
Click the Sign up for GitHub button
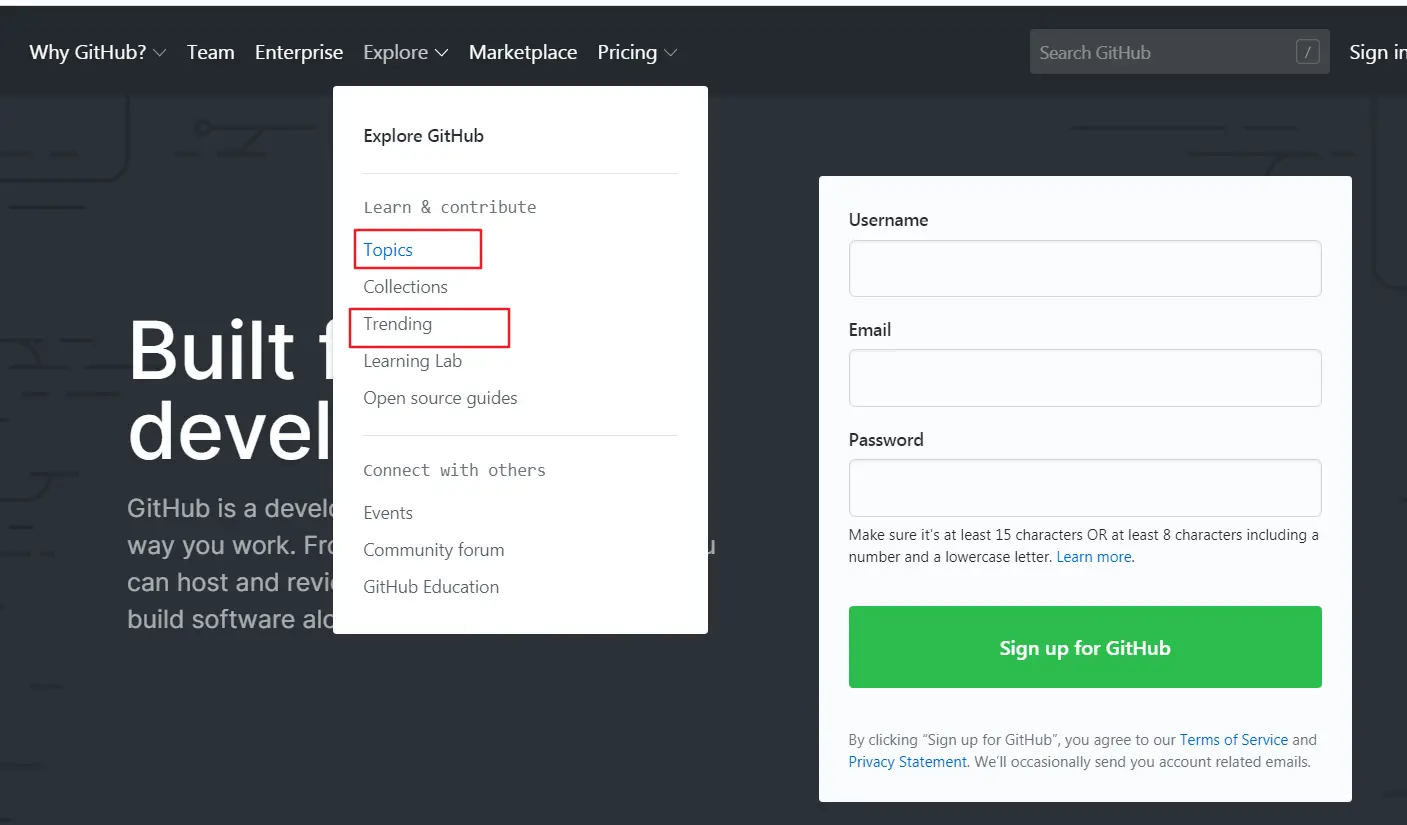tap(1085, 647)
